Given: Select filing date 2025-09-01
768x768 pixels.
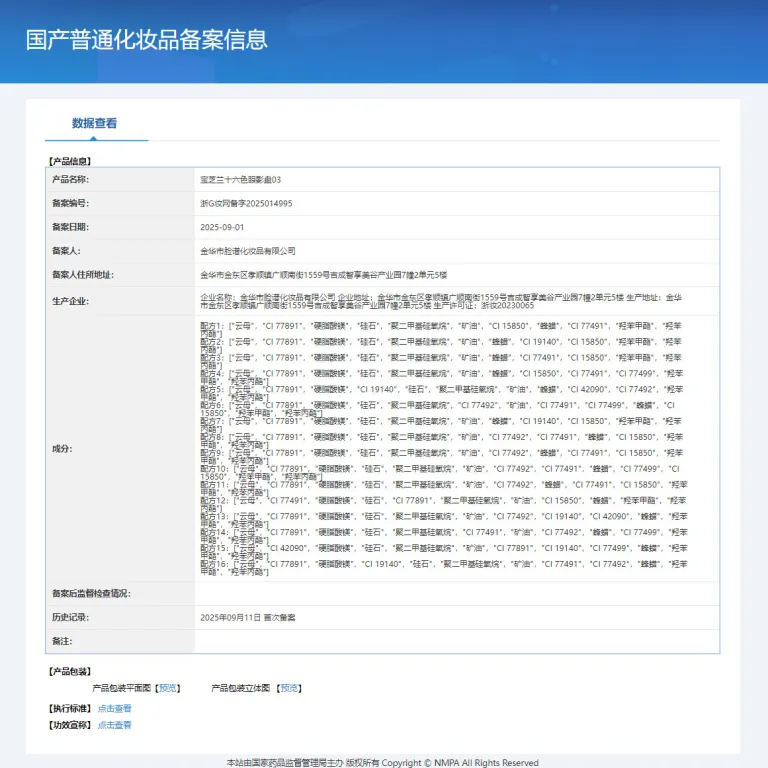Looking at the screenshot, I should (222, 227).
